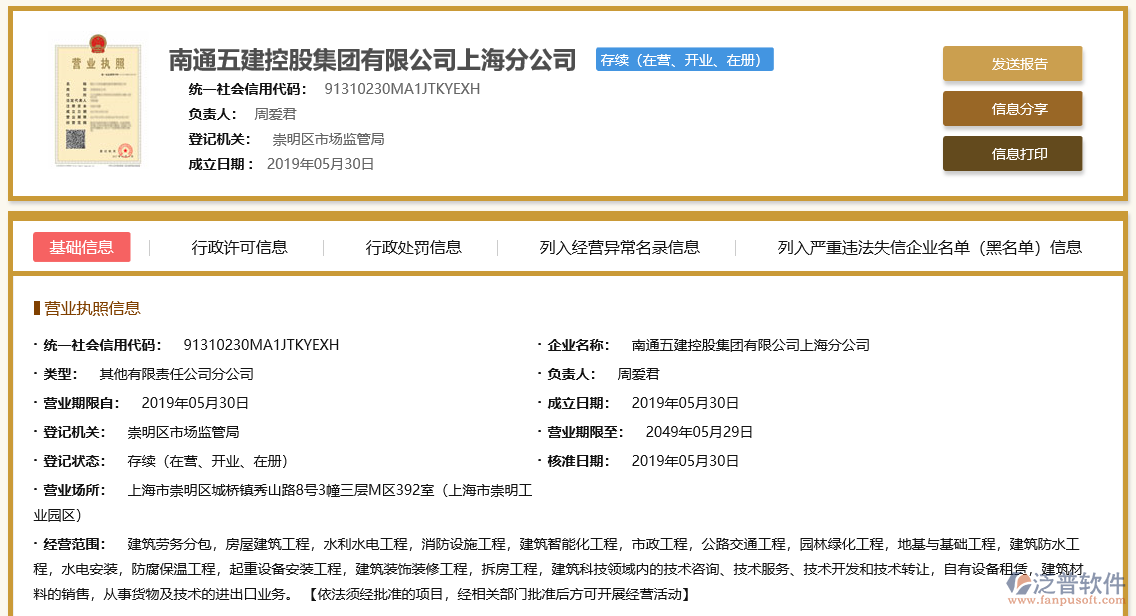Click the 经营范围 label

[x=74, y=544]
